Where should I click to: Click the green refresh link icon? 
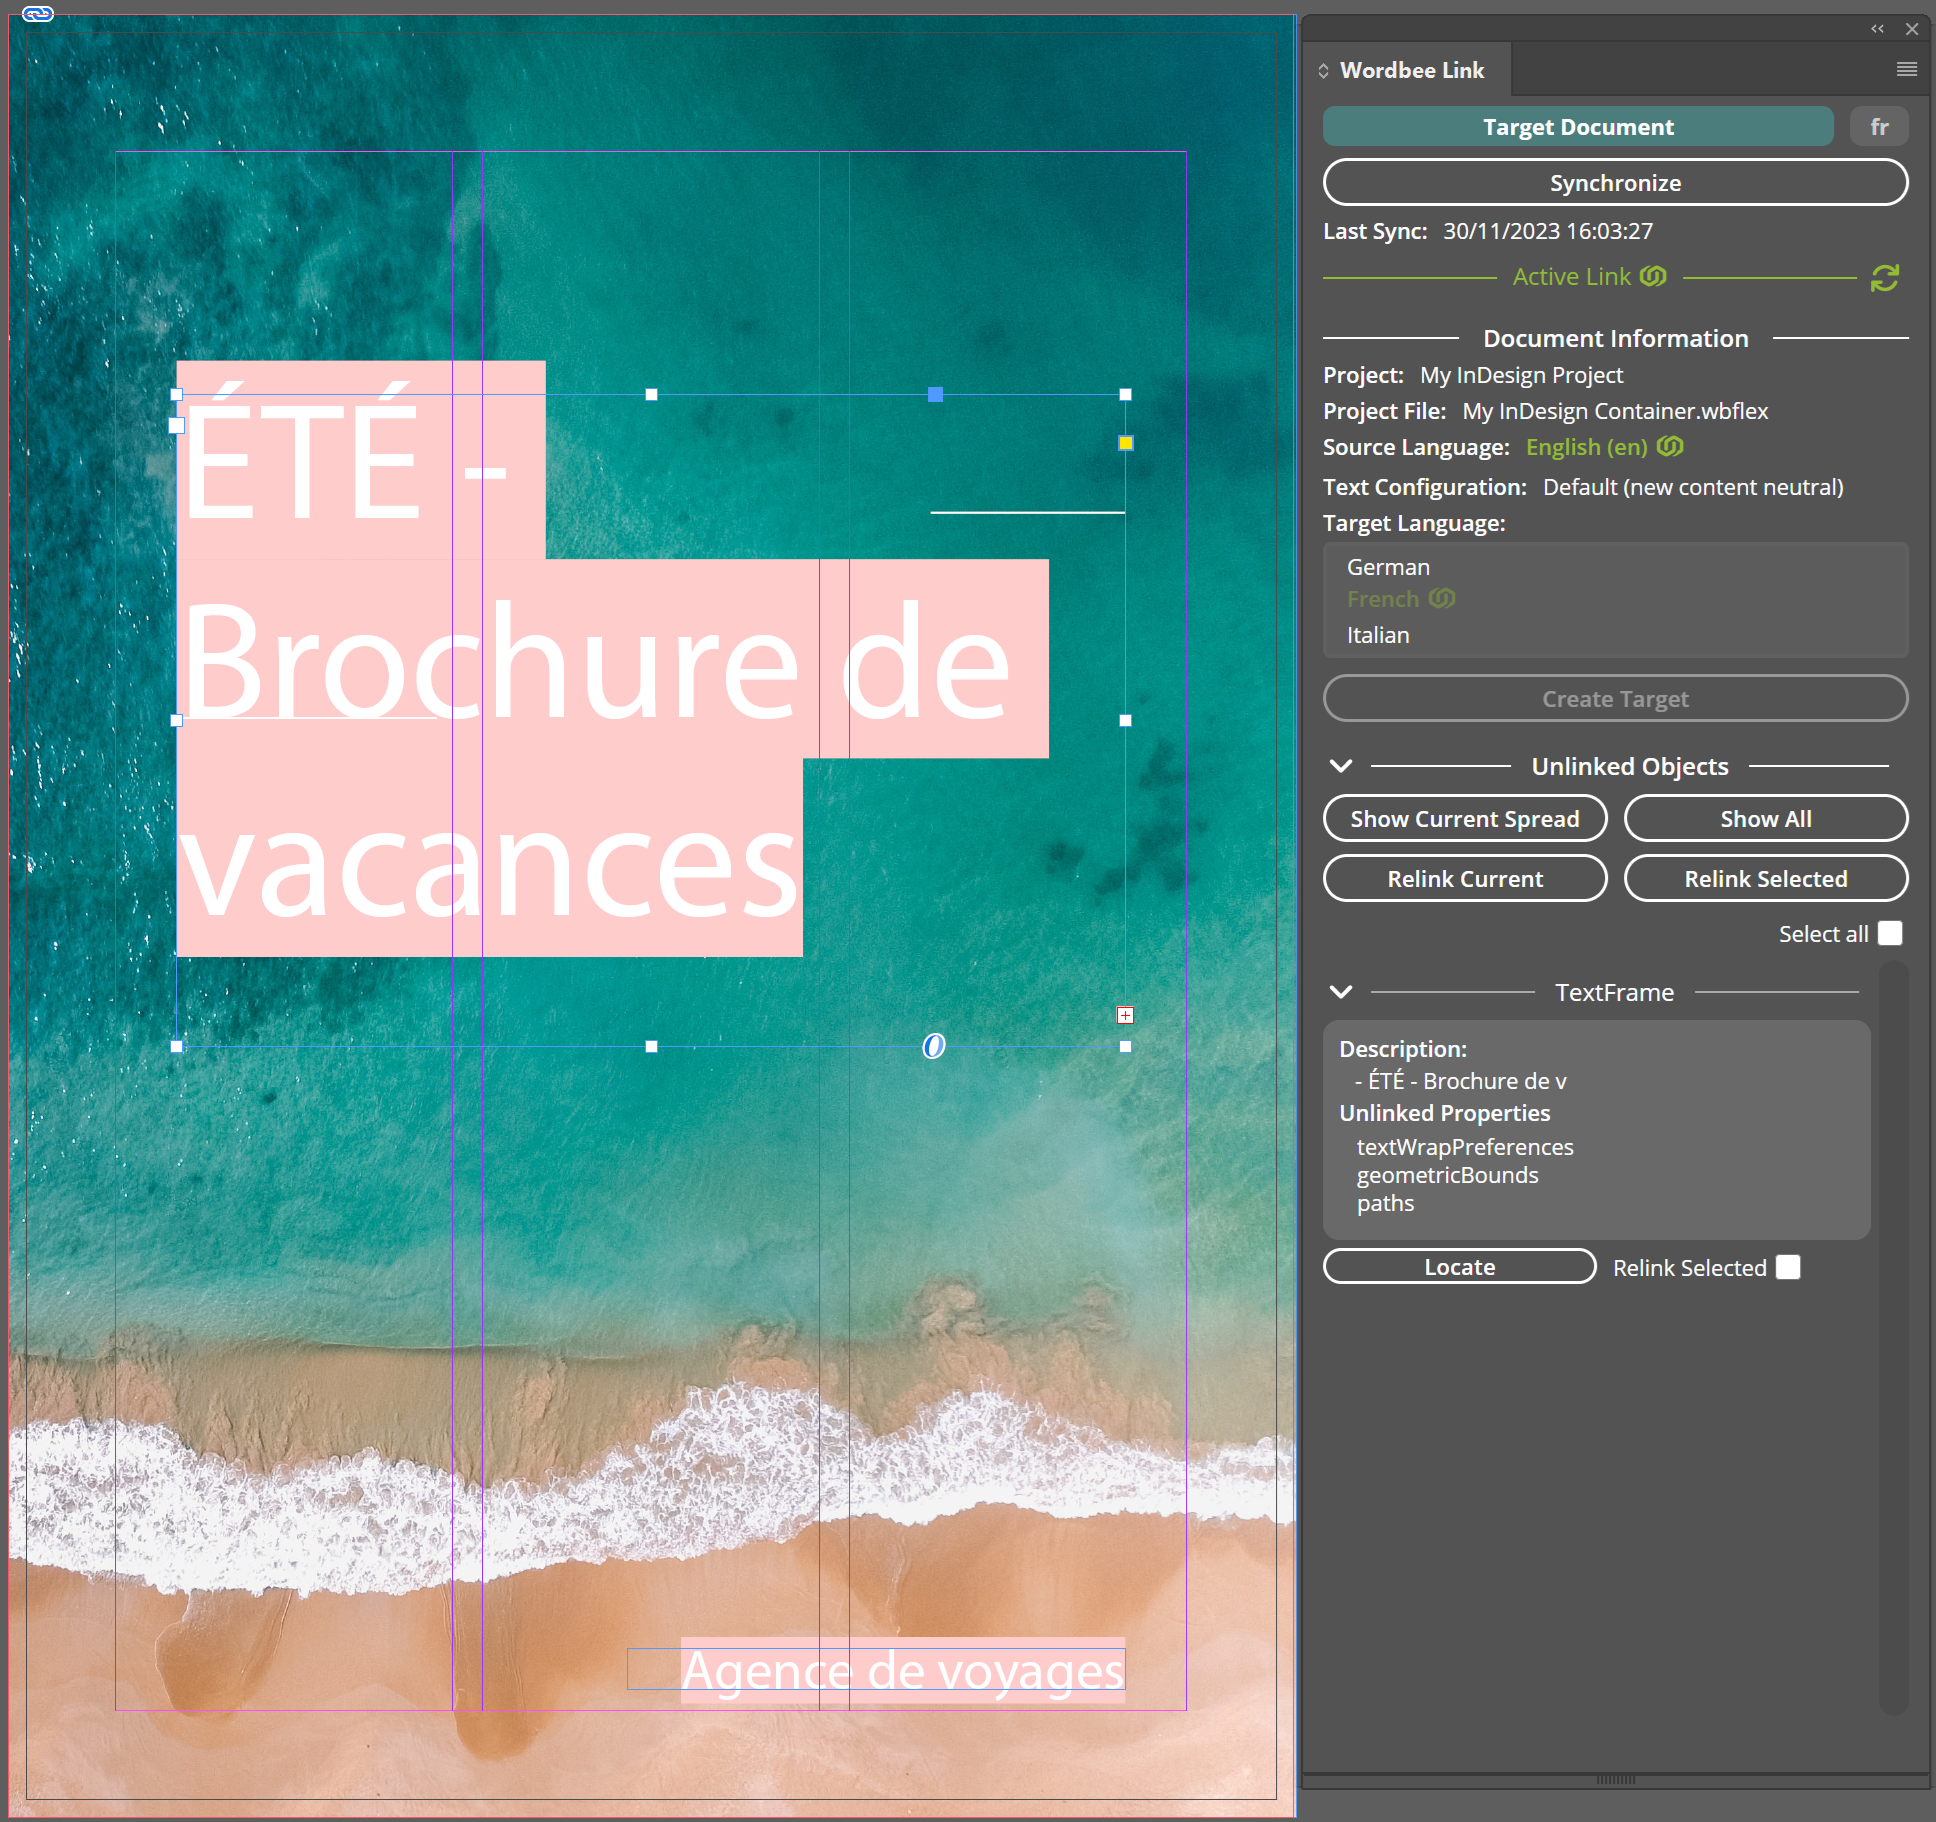click(x=1884, y=278)
